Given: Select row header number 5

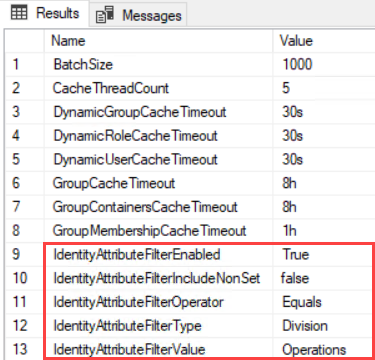Looking at the screenshot, I should point(24,159).
